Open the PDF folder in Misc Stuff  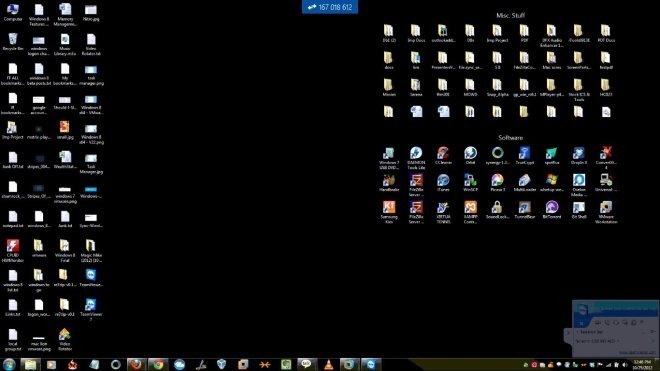tap(524, 33)
